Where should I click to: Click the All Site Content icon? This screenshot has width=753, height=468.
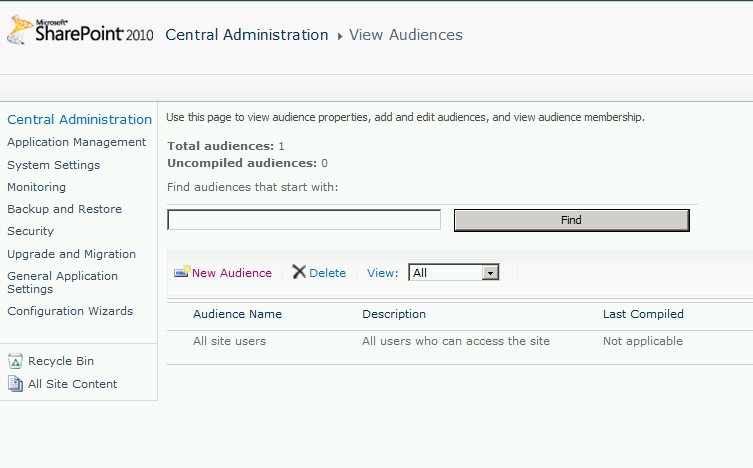click(15, 384)
